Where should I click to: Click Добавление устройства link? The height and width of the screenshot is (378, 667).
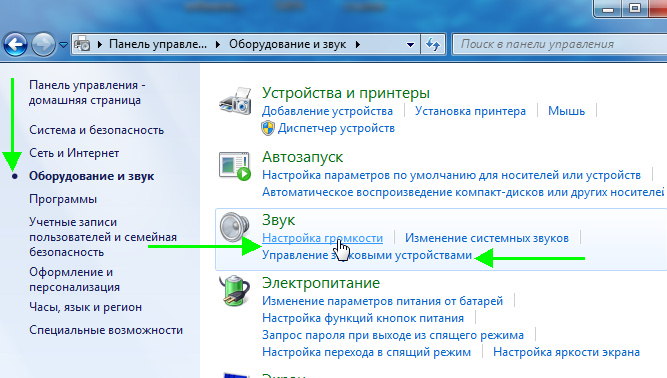[327, 111]
